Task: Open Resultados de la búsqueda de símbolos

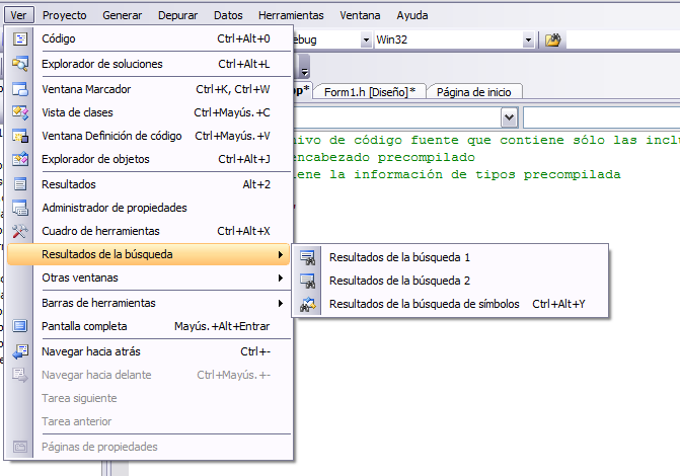Action: [450, 304]
